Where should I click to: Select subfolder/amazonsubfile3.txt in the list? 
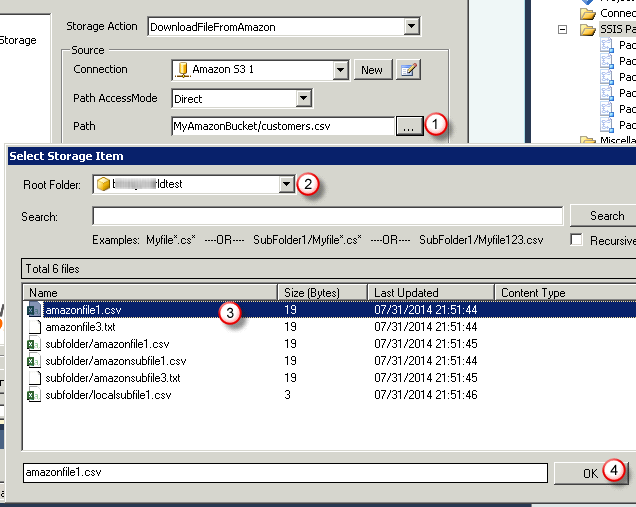330,378
